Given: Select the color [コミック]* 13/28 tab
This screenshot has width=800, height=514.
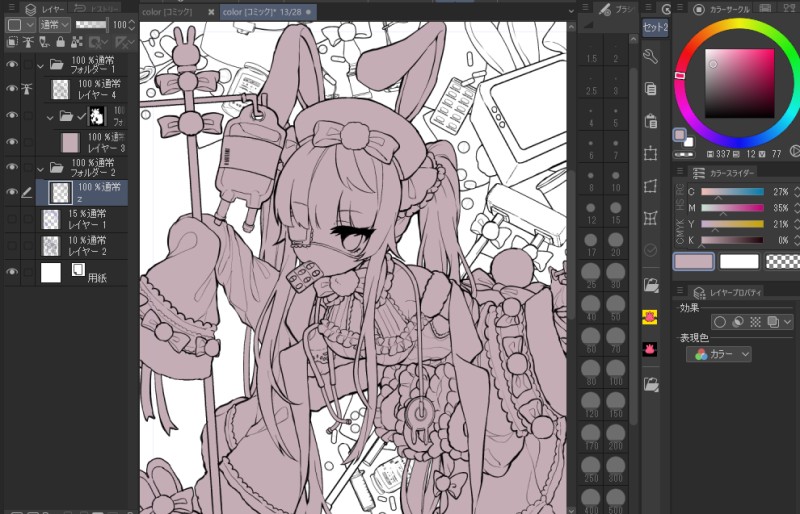Looking at the screenshot, I should click(x=268, y=12).
